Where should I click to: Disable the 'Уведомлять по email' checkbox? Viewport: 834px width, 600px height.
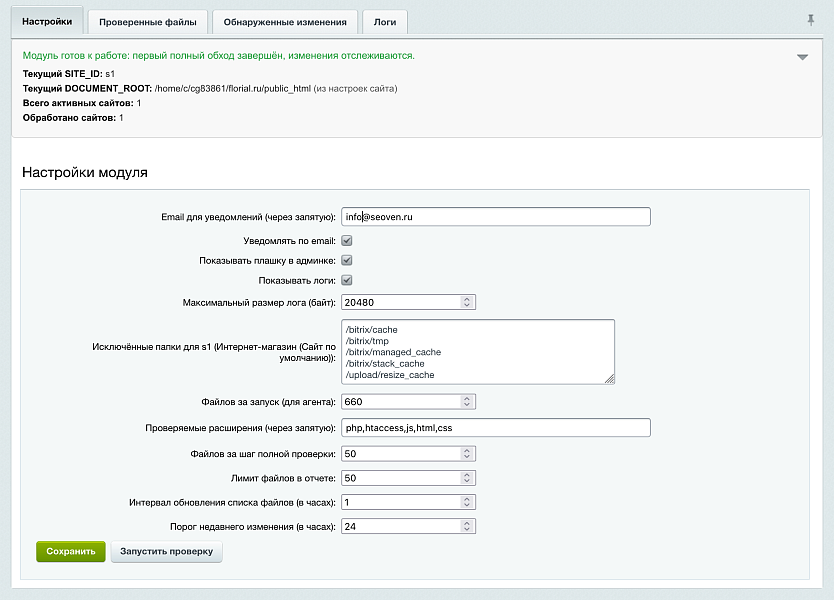click(345, 238)
